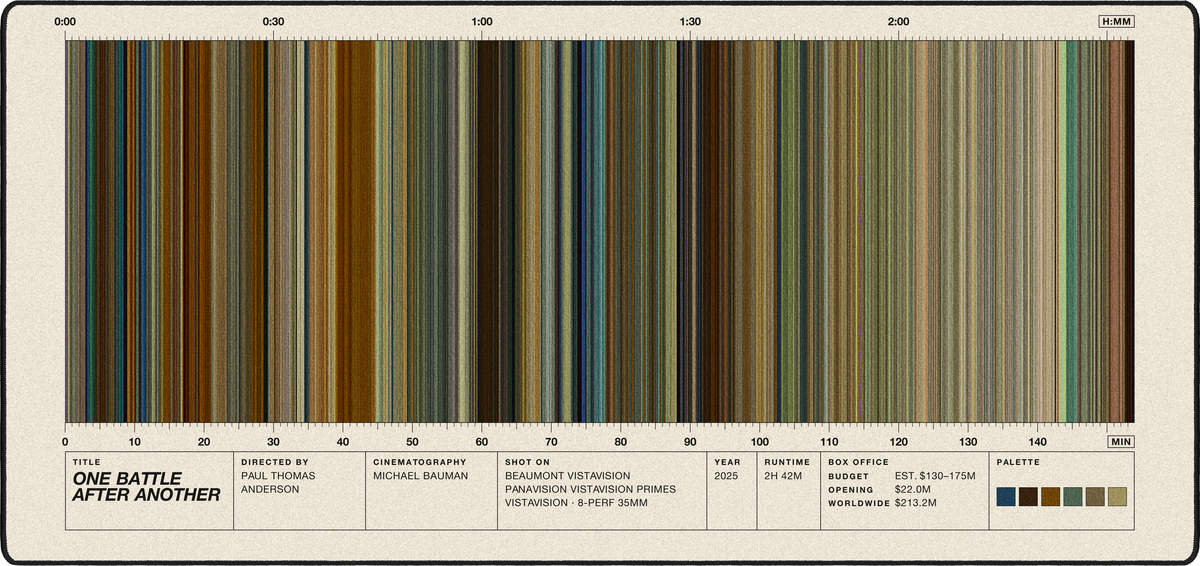Select the dark brown palette swatch
1200x566 pixels.
(1028, 496)
